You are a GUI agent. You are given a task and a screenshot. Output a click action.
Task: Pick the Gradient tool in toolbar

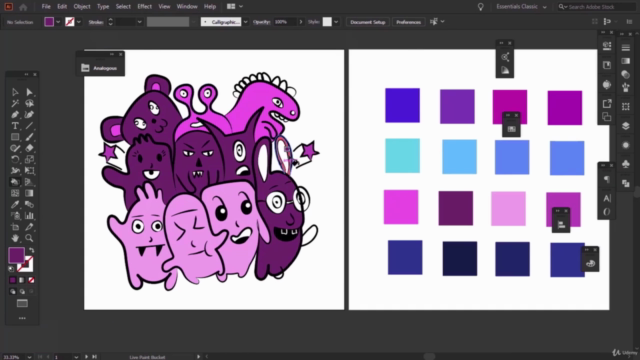29,193
